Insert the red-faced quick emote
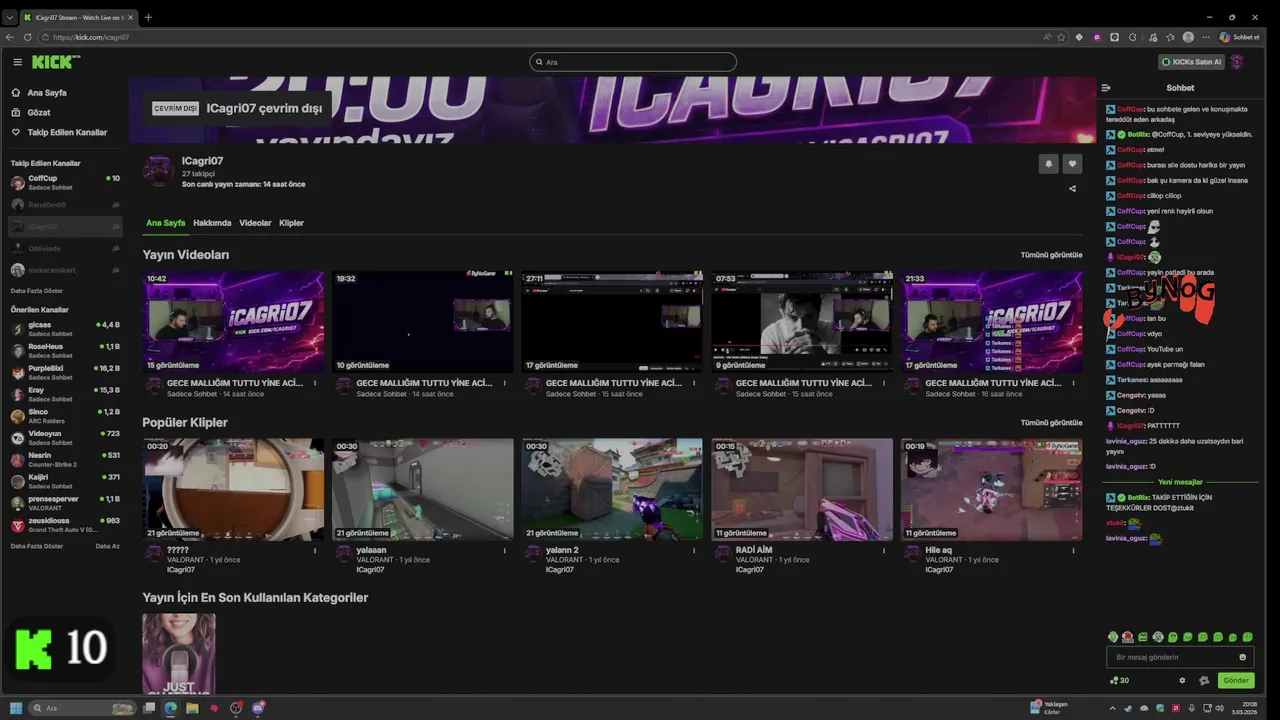Screen dimensions: 1280x720 click(1128, 637)
